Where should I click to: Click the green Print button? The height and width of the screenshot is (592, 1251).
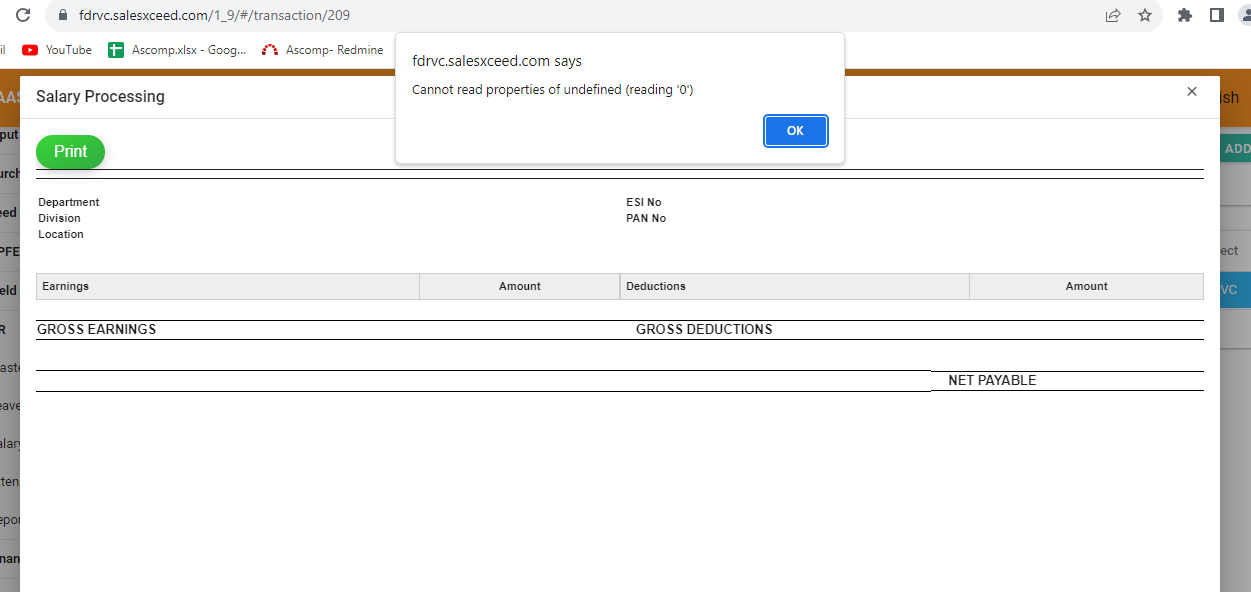70,152
